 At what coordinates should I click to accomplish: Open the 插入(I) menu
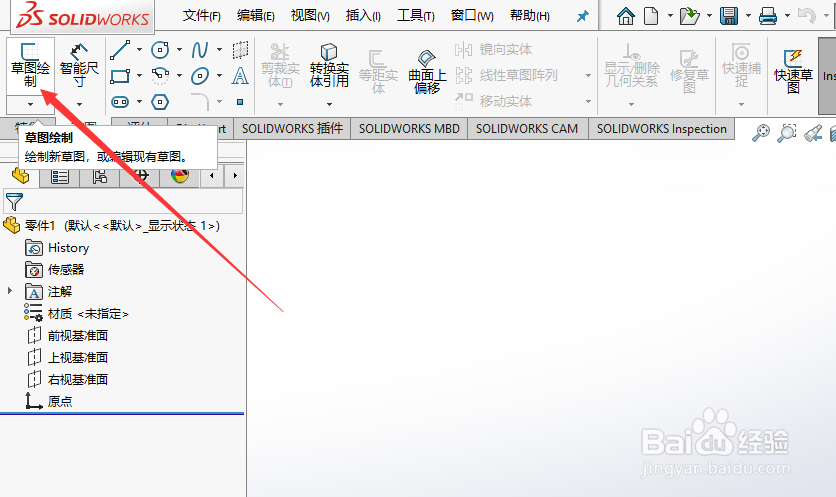pos(363,16)
